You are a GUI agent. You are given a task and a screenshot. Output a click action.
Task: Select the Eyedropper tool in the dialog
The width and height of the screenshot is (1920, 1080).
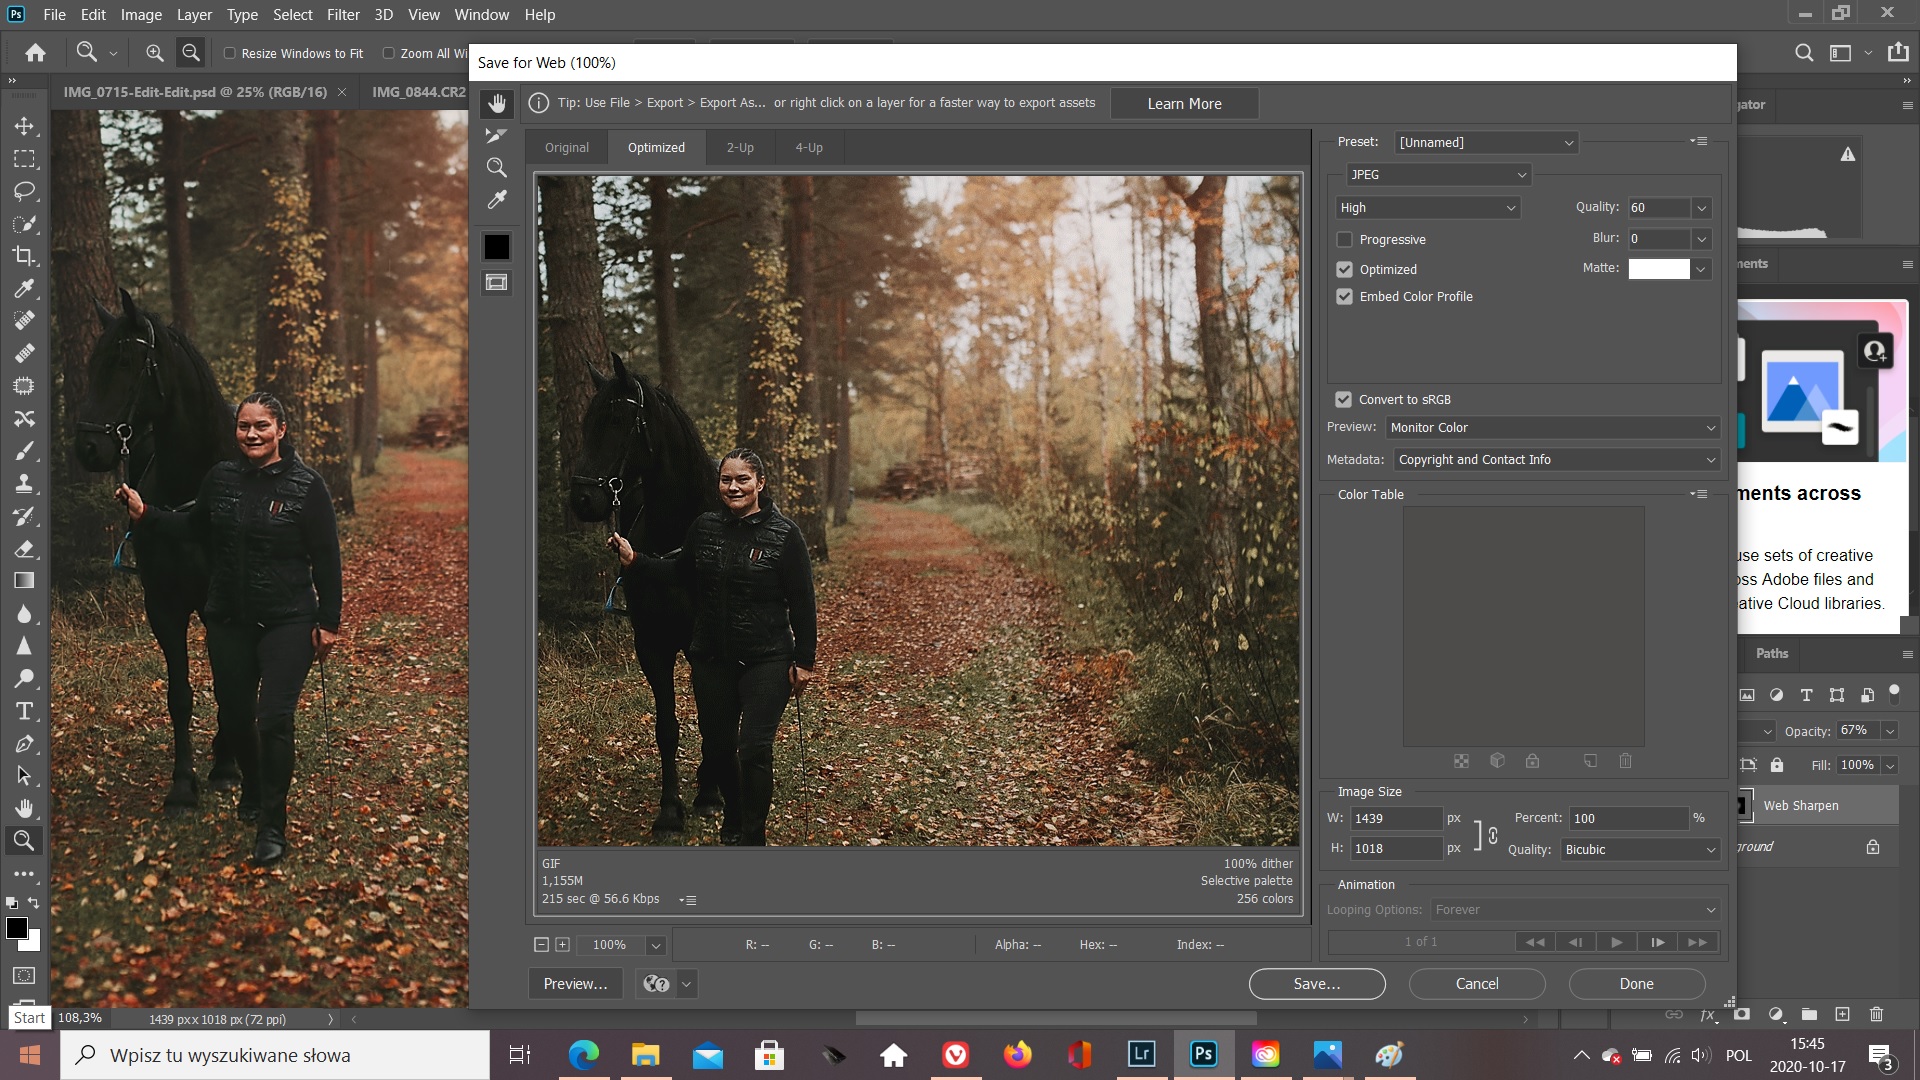pyautogui.click(x=497, y=199)
